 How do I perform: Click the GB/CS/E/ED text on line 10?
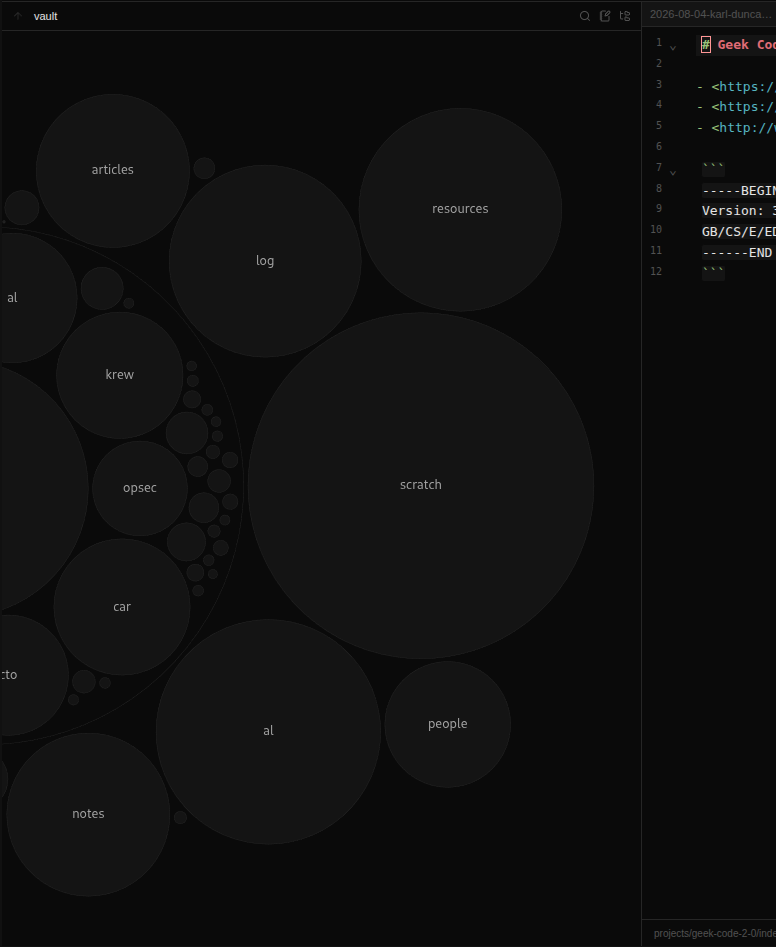pyautogui.click(x=739, y=232)
